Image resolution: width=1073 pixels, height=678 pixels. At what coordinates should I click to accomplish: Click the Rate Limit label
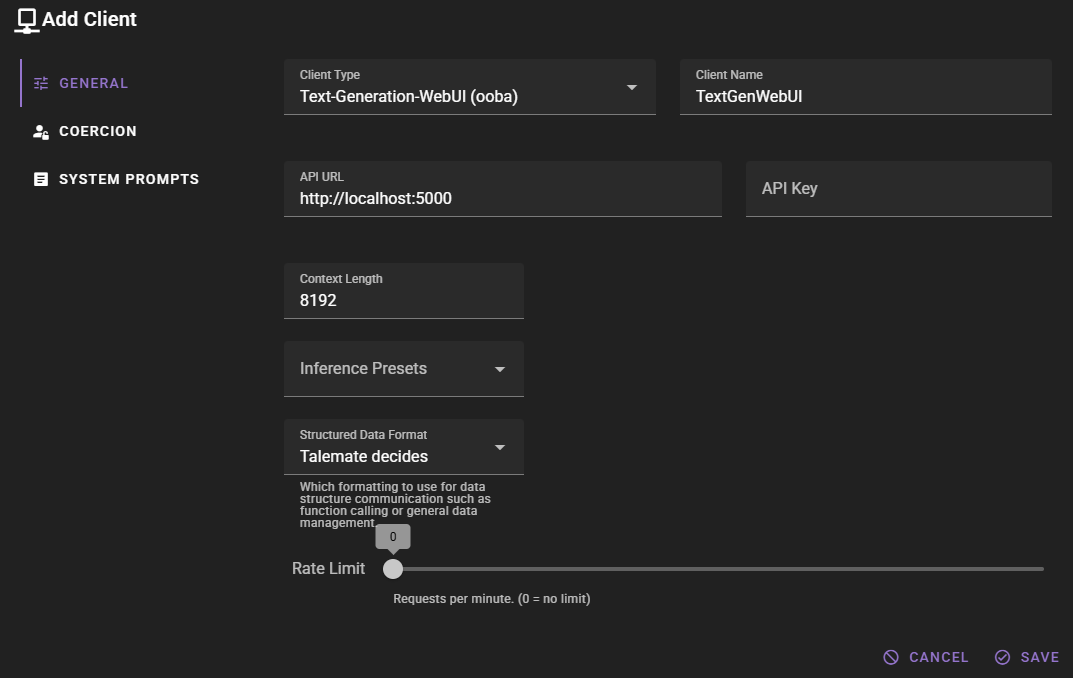click(x=328, y=569)
